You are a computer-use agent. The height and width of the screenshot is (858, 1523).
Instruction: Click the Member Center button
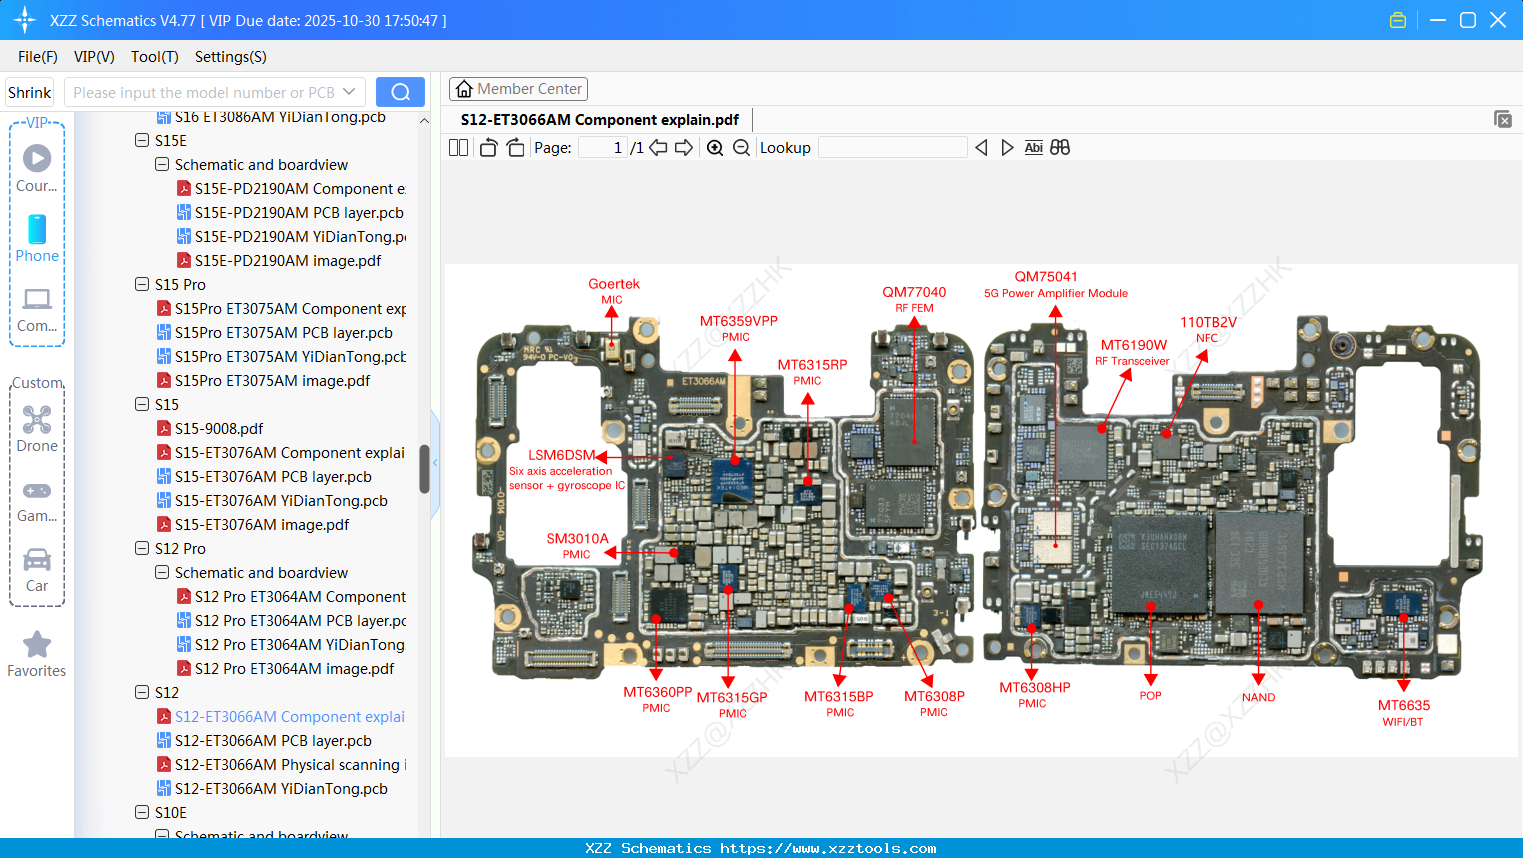click(x=518, y=88)
